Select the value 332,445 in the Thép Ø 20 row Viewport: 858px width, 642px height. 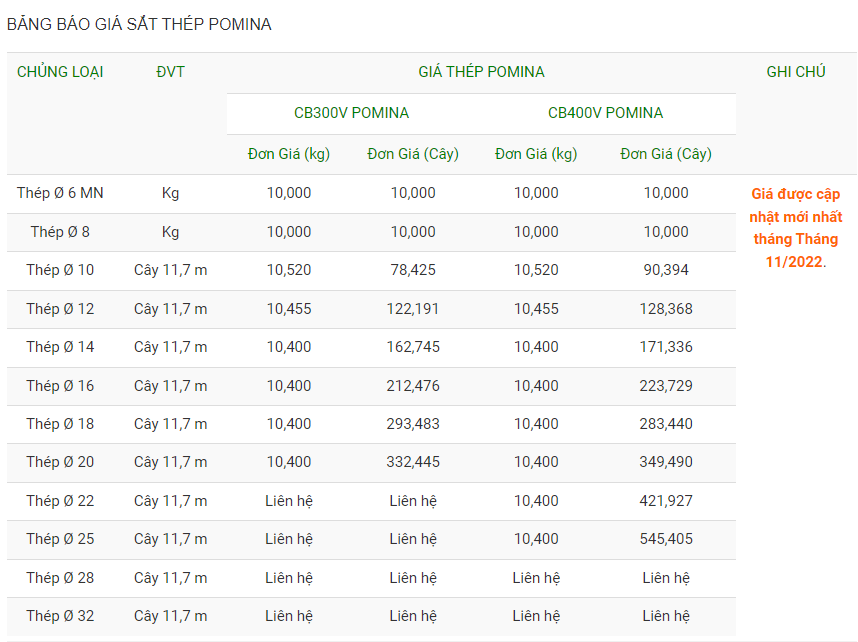pos(413,462)
